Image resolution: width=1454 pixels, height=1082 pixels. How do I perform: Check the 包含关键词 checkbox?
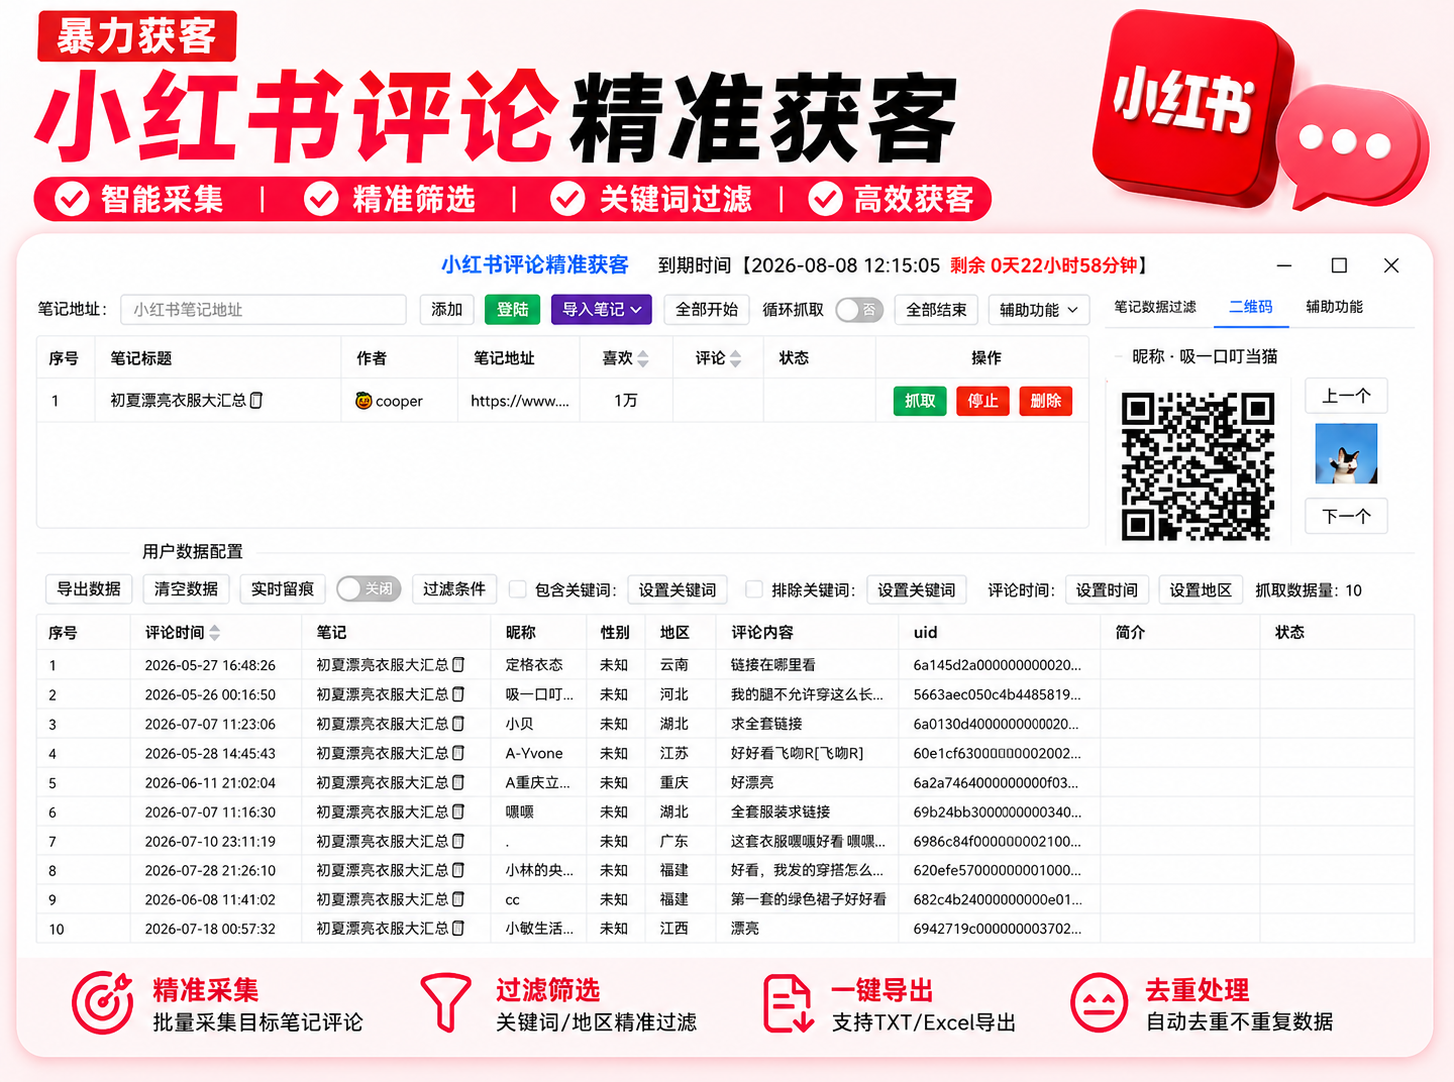(517, 590)
